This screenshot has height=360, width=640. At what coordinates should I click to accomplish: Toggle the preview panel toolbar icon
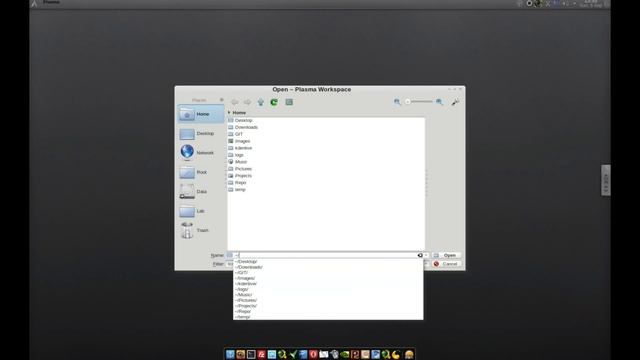coord(289,102)
